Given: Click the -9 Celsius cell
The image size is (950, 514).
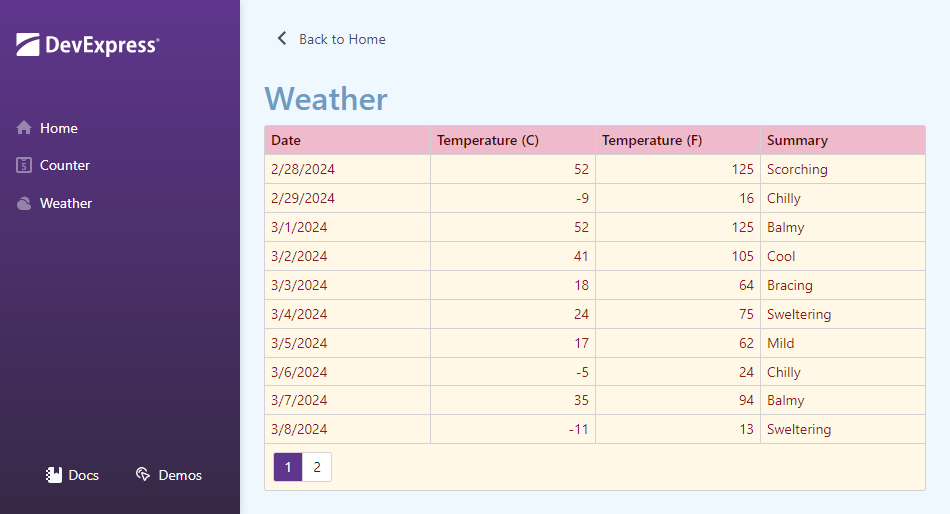Looking at the screenshot, I should click(x=513, y=198).
